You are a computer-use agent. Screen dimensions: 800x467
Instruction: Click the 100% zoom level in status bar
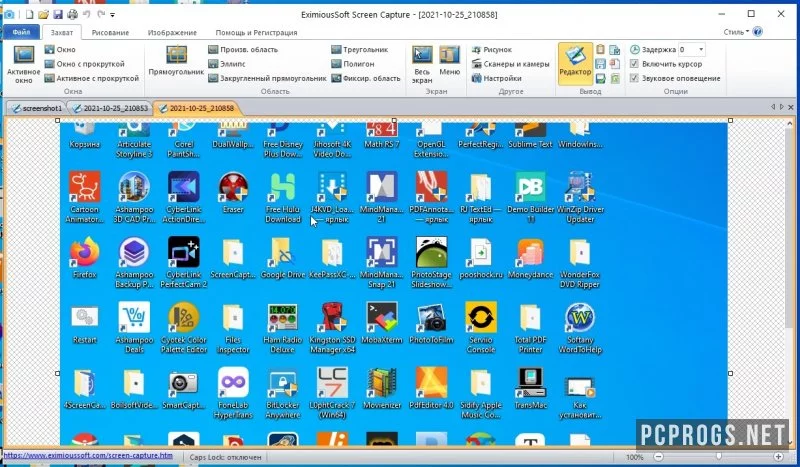point(635,457)
